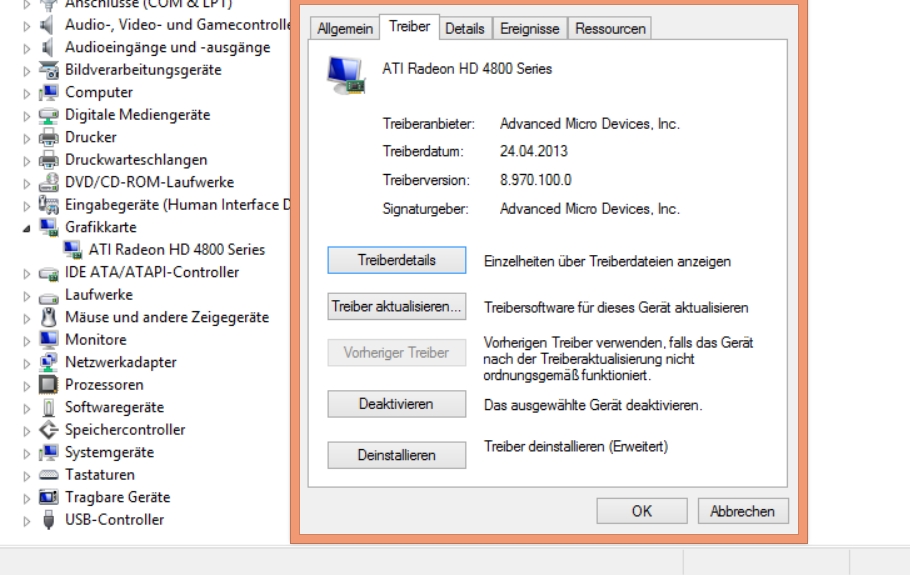Click the Speichercontroller icon

(48, 430)
